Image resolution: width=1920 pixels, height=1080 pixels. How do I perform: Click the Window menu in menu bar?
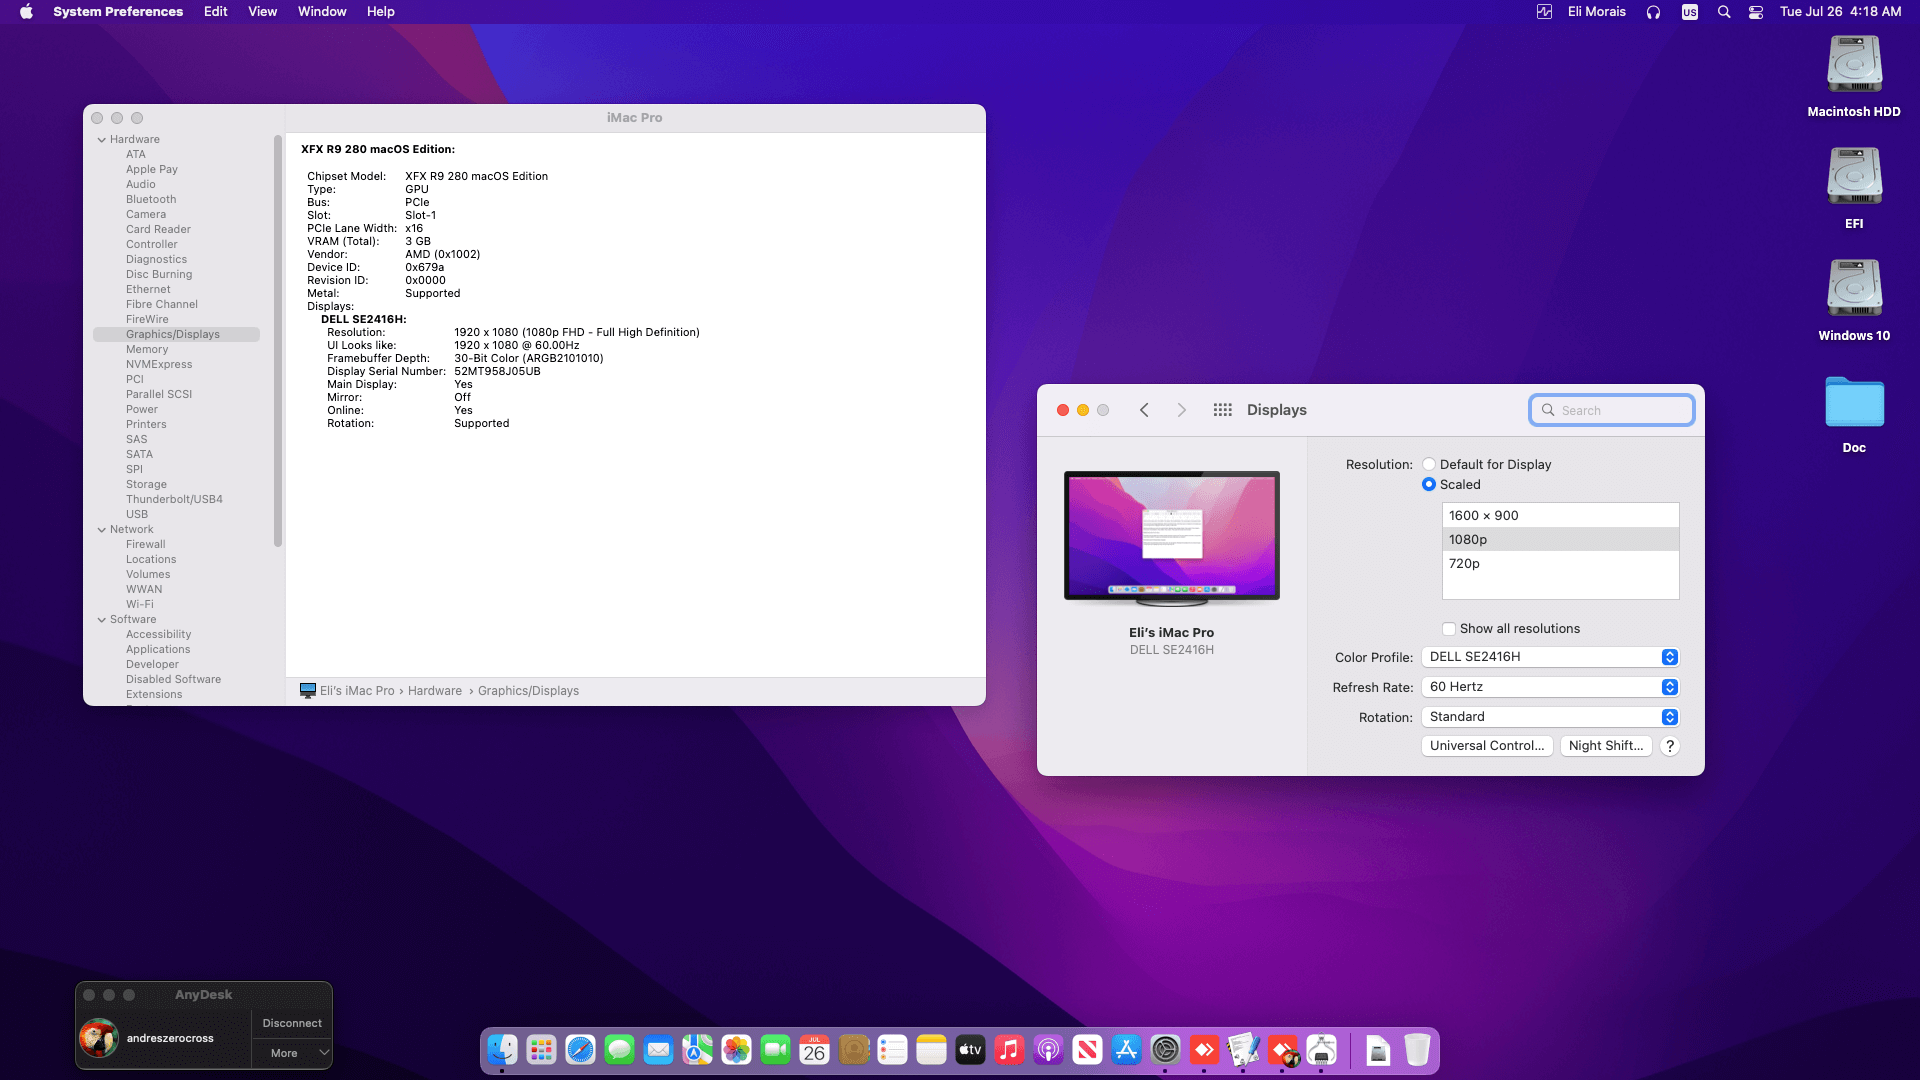pyautogui.click(x=321, y=11)
